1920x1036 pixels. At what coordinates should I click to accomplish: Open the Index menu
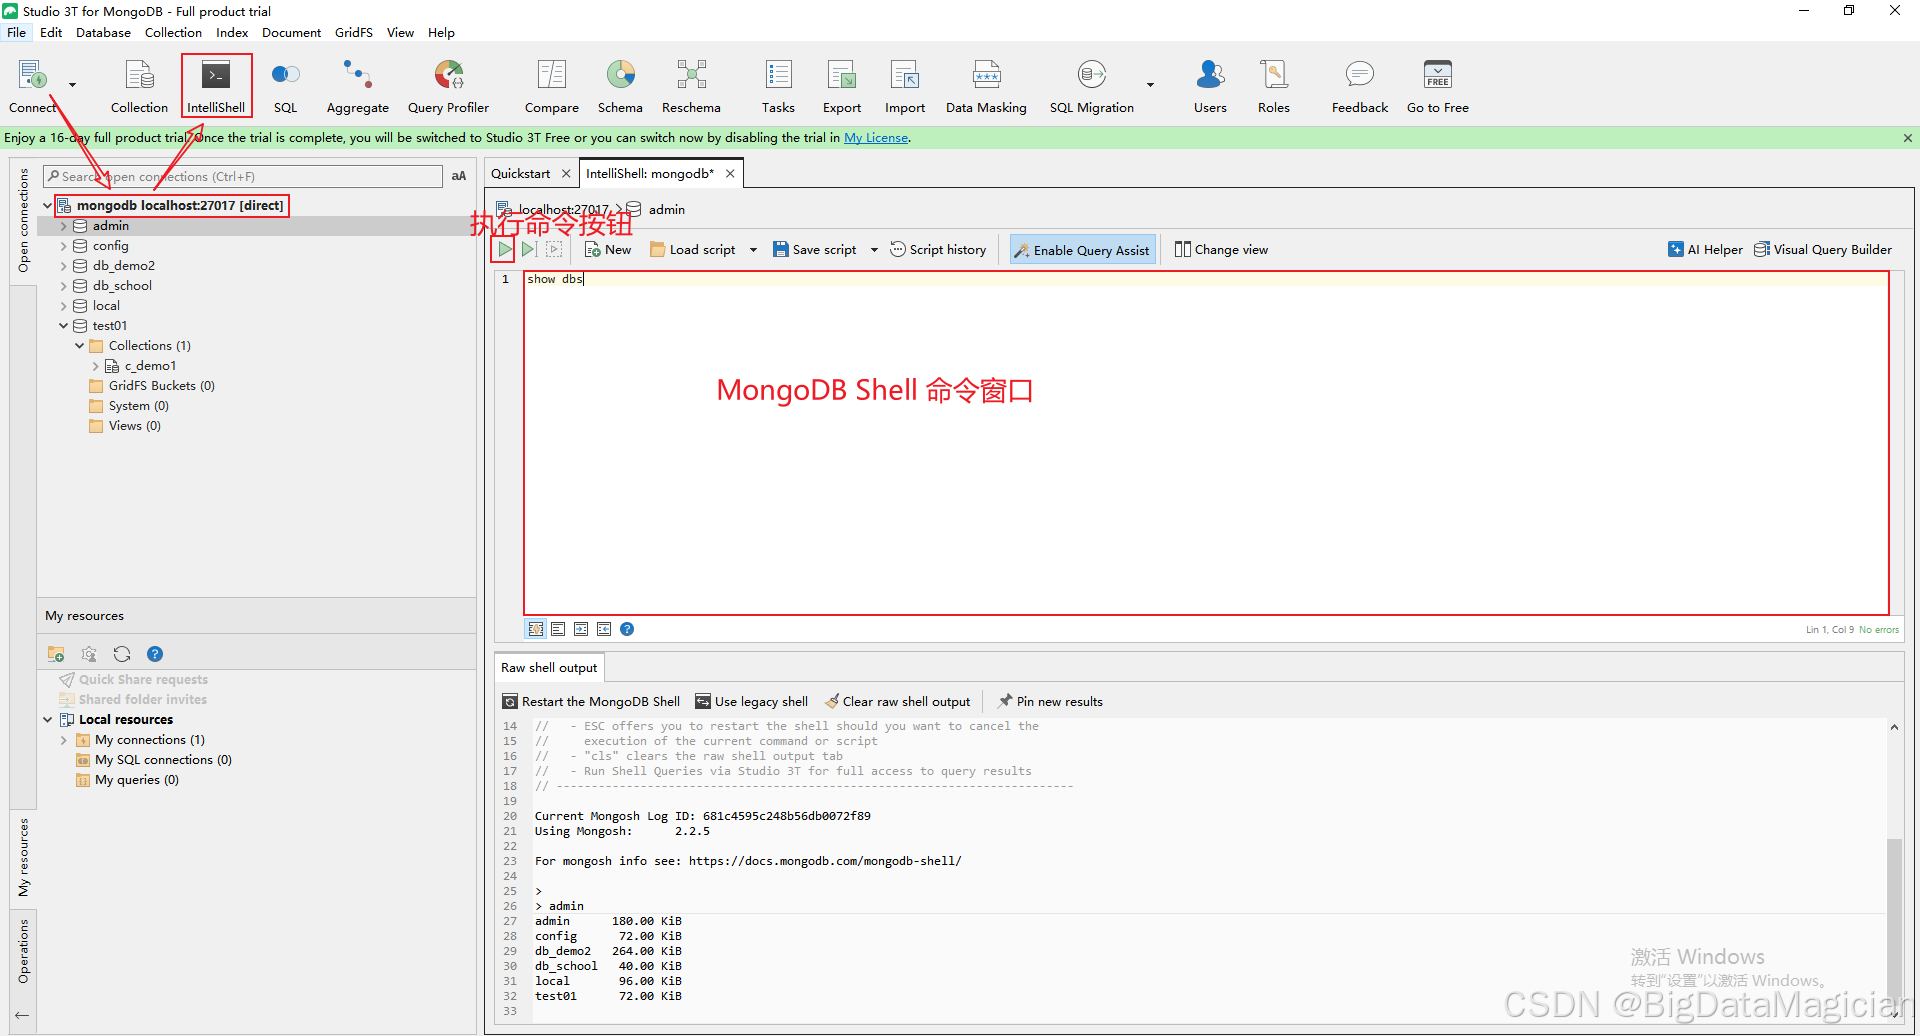point(232,32)
